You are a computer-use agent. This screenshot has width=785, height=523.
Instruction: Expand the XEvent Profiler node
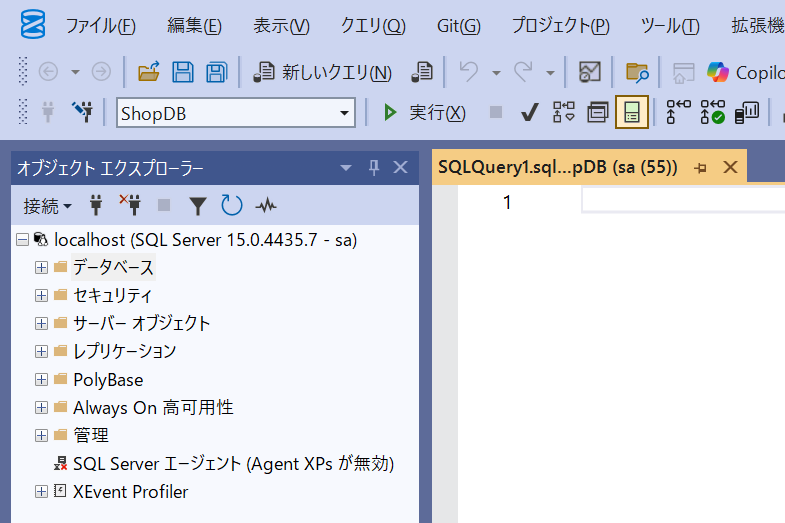[41, 491]
